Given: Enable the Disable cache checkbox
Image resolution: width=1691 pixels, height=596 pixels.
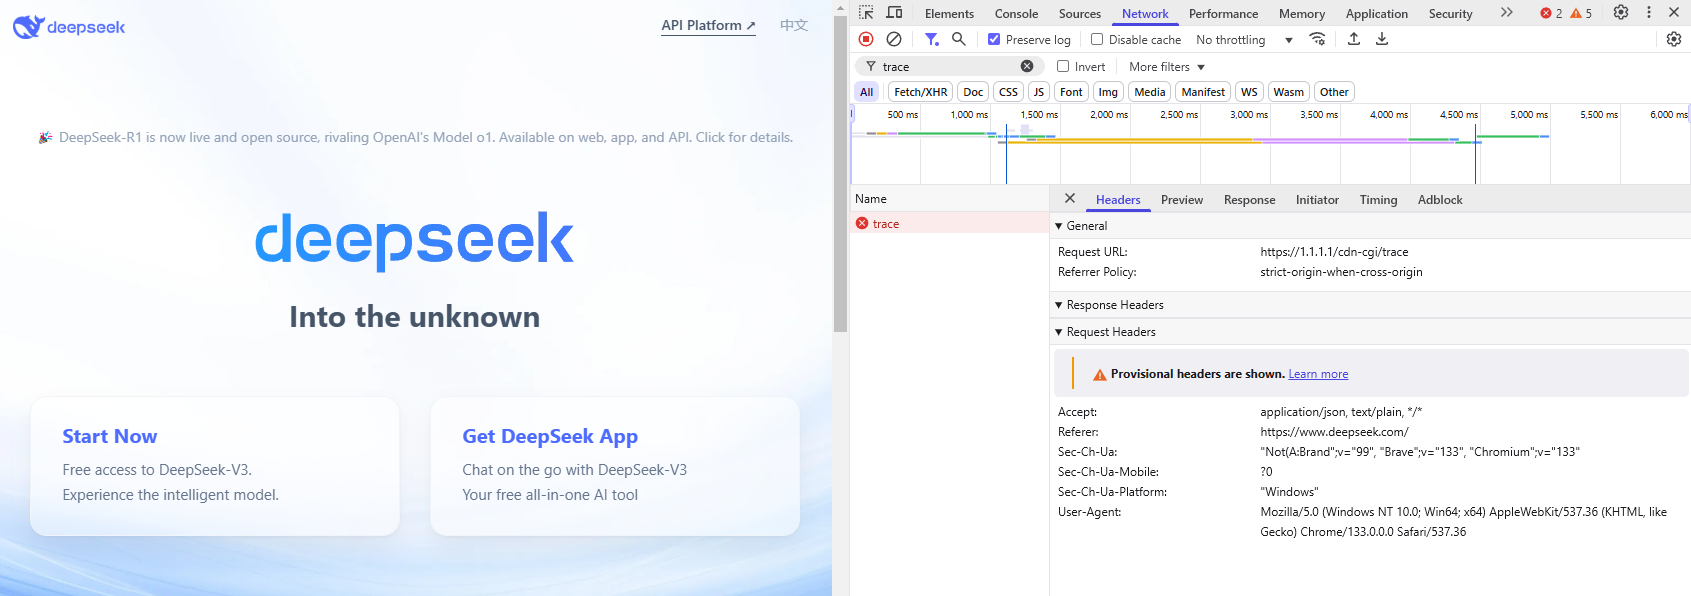Looking at the screenshot, I should (x=1097, y=39).
